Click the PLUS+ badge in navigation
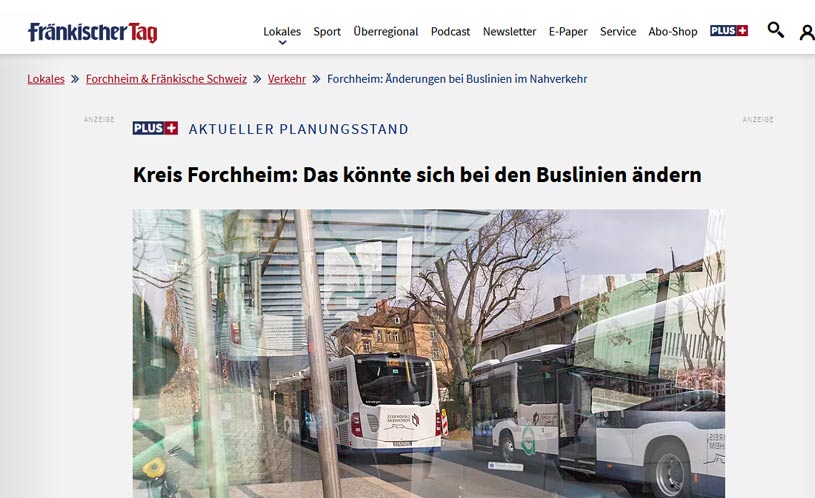This screenshot has height=498, width=815. pos(729,31)
